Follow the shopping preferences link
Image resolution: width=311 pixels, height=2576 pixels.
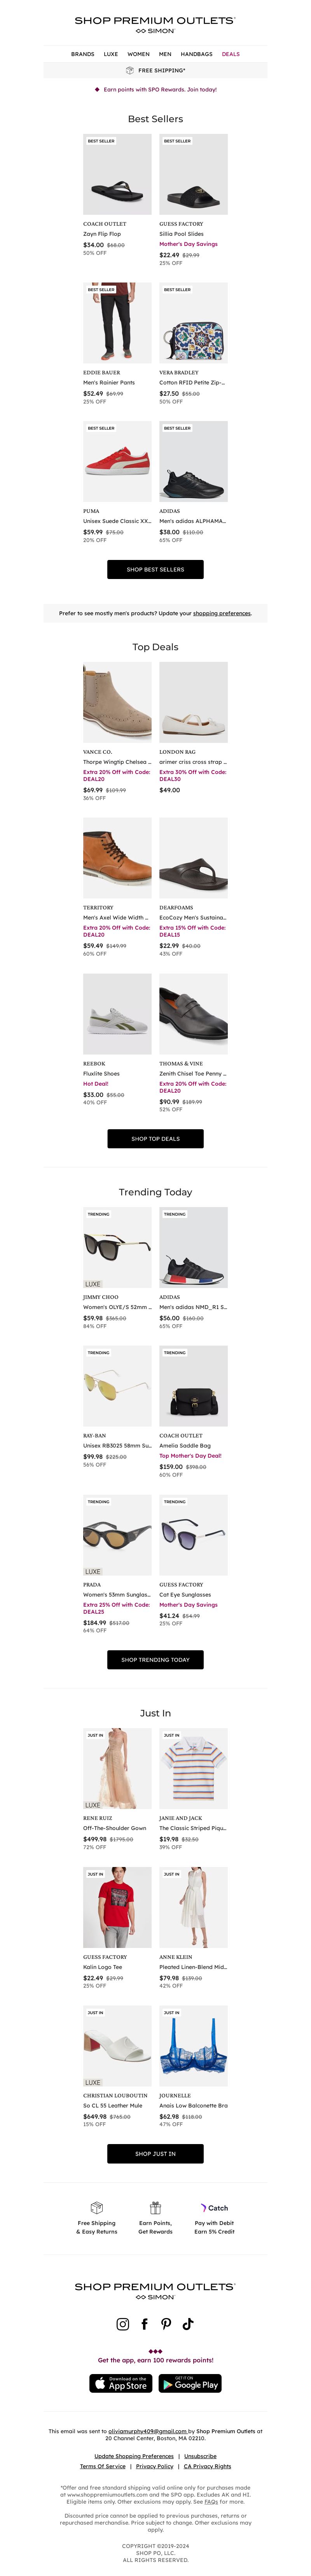[x=222, y=613]
